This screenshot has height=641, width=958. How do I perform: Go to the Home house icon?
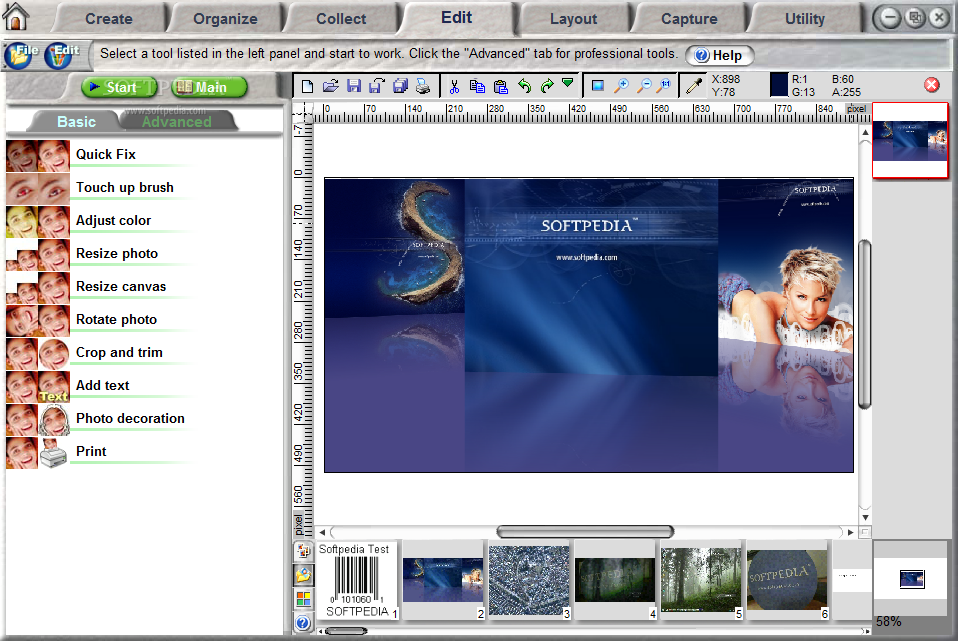(x=16, y=16)
